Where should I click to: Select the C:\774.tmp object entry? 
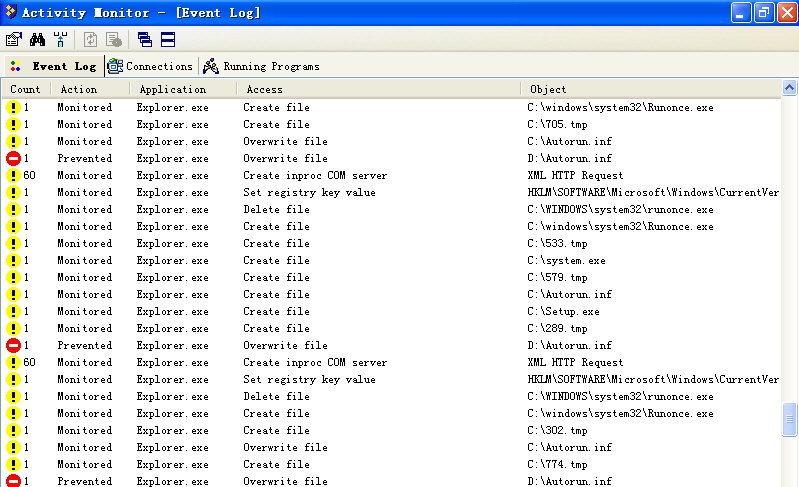(557, 465)
